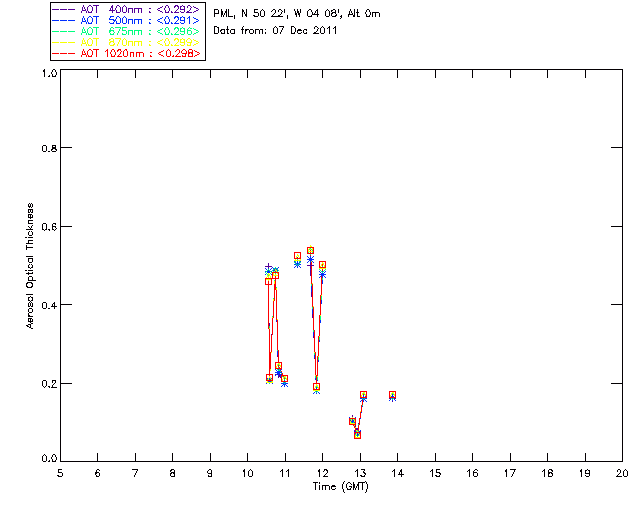Click the green dashed line sample for 675nm
Viewport: 640px width, 512px height.
[x=64, y=31]
